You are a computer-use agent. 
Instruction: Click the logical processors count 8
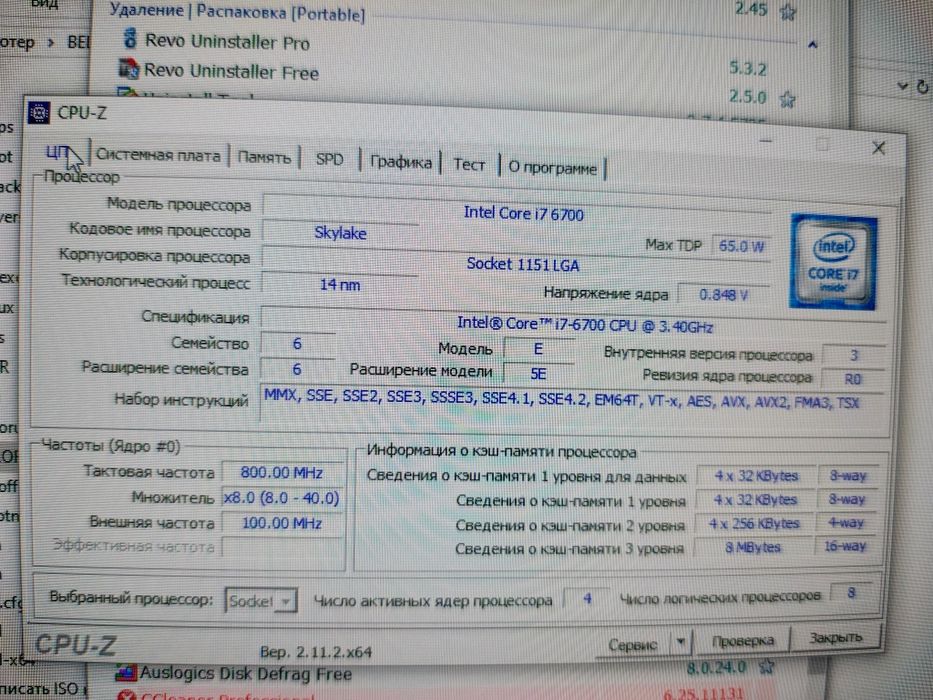click(851, 593)
